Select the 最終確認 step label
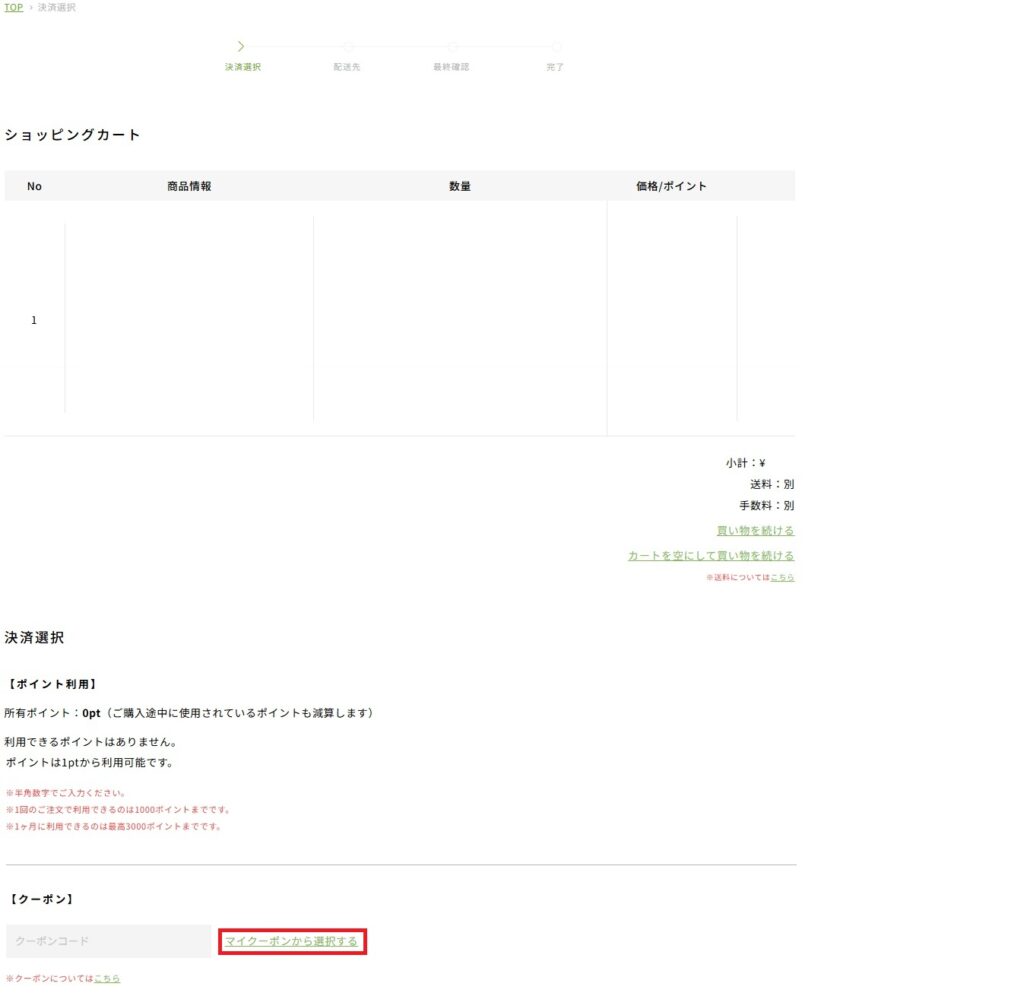The width and height of the screenshot is (1024, 993). (451, 67)
